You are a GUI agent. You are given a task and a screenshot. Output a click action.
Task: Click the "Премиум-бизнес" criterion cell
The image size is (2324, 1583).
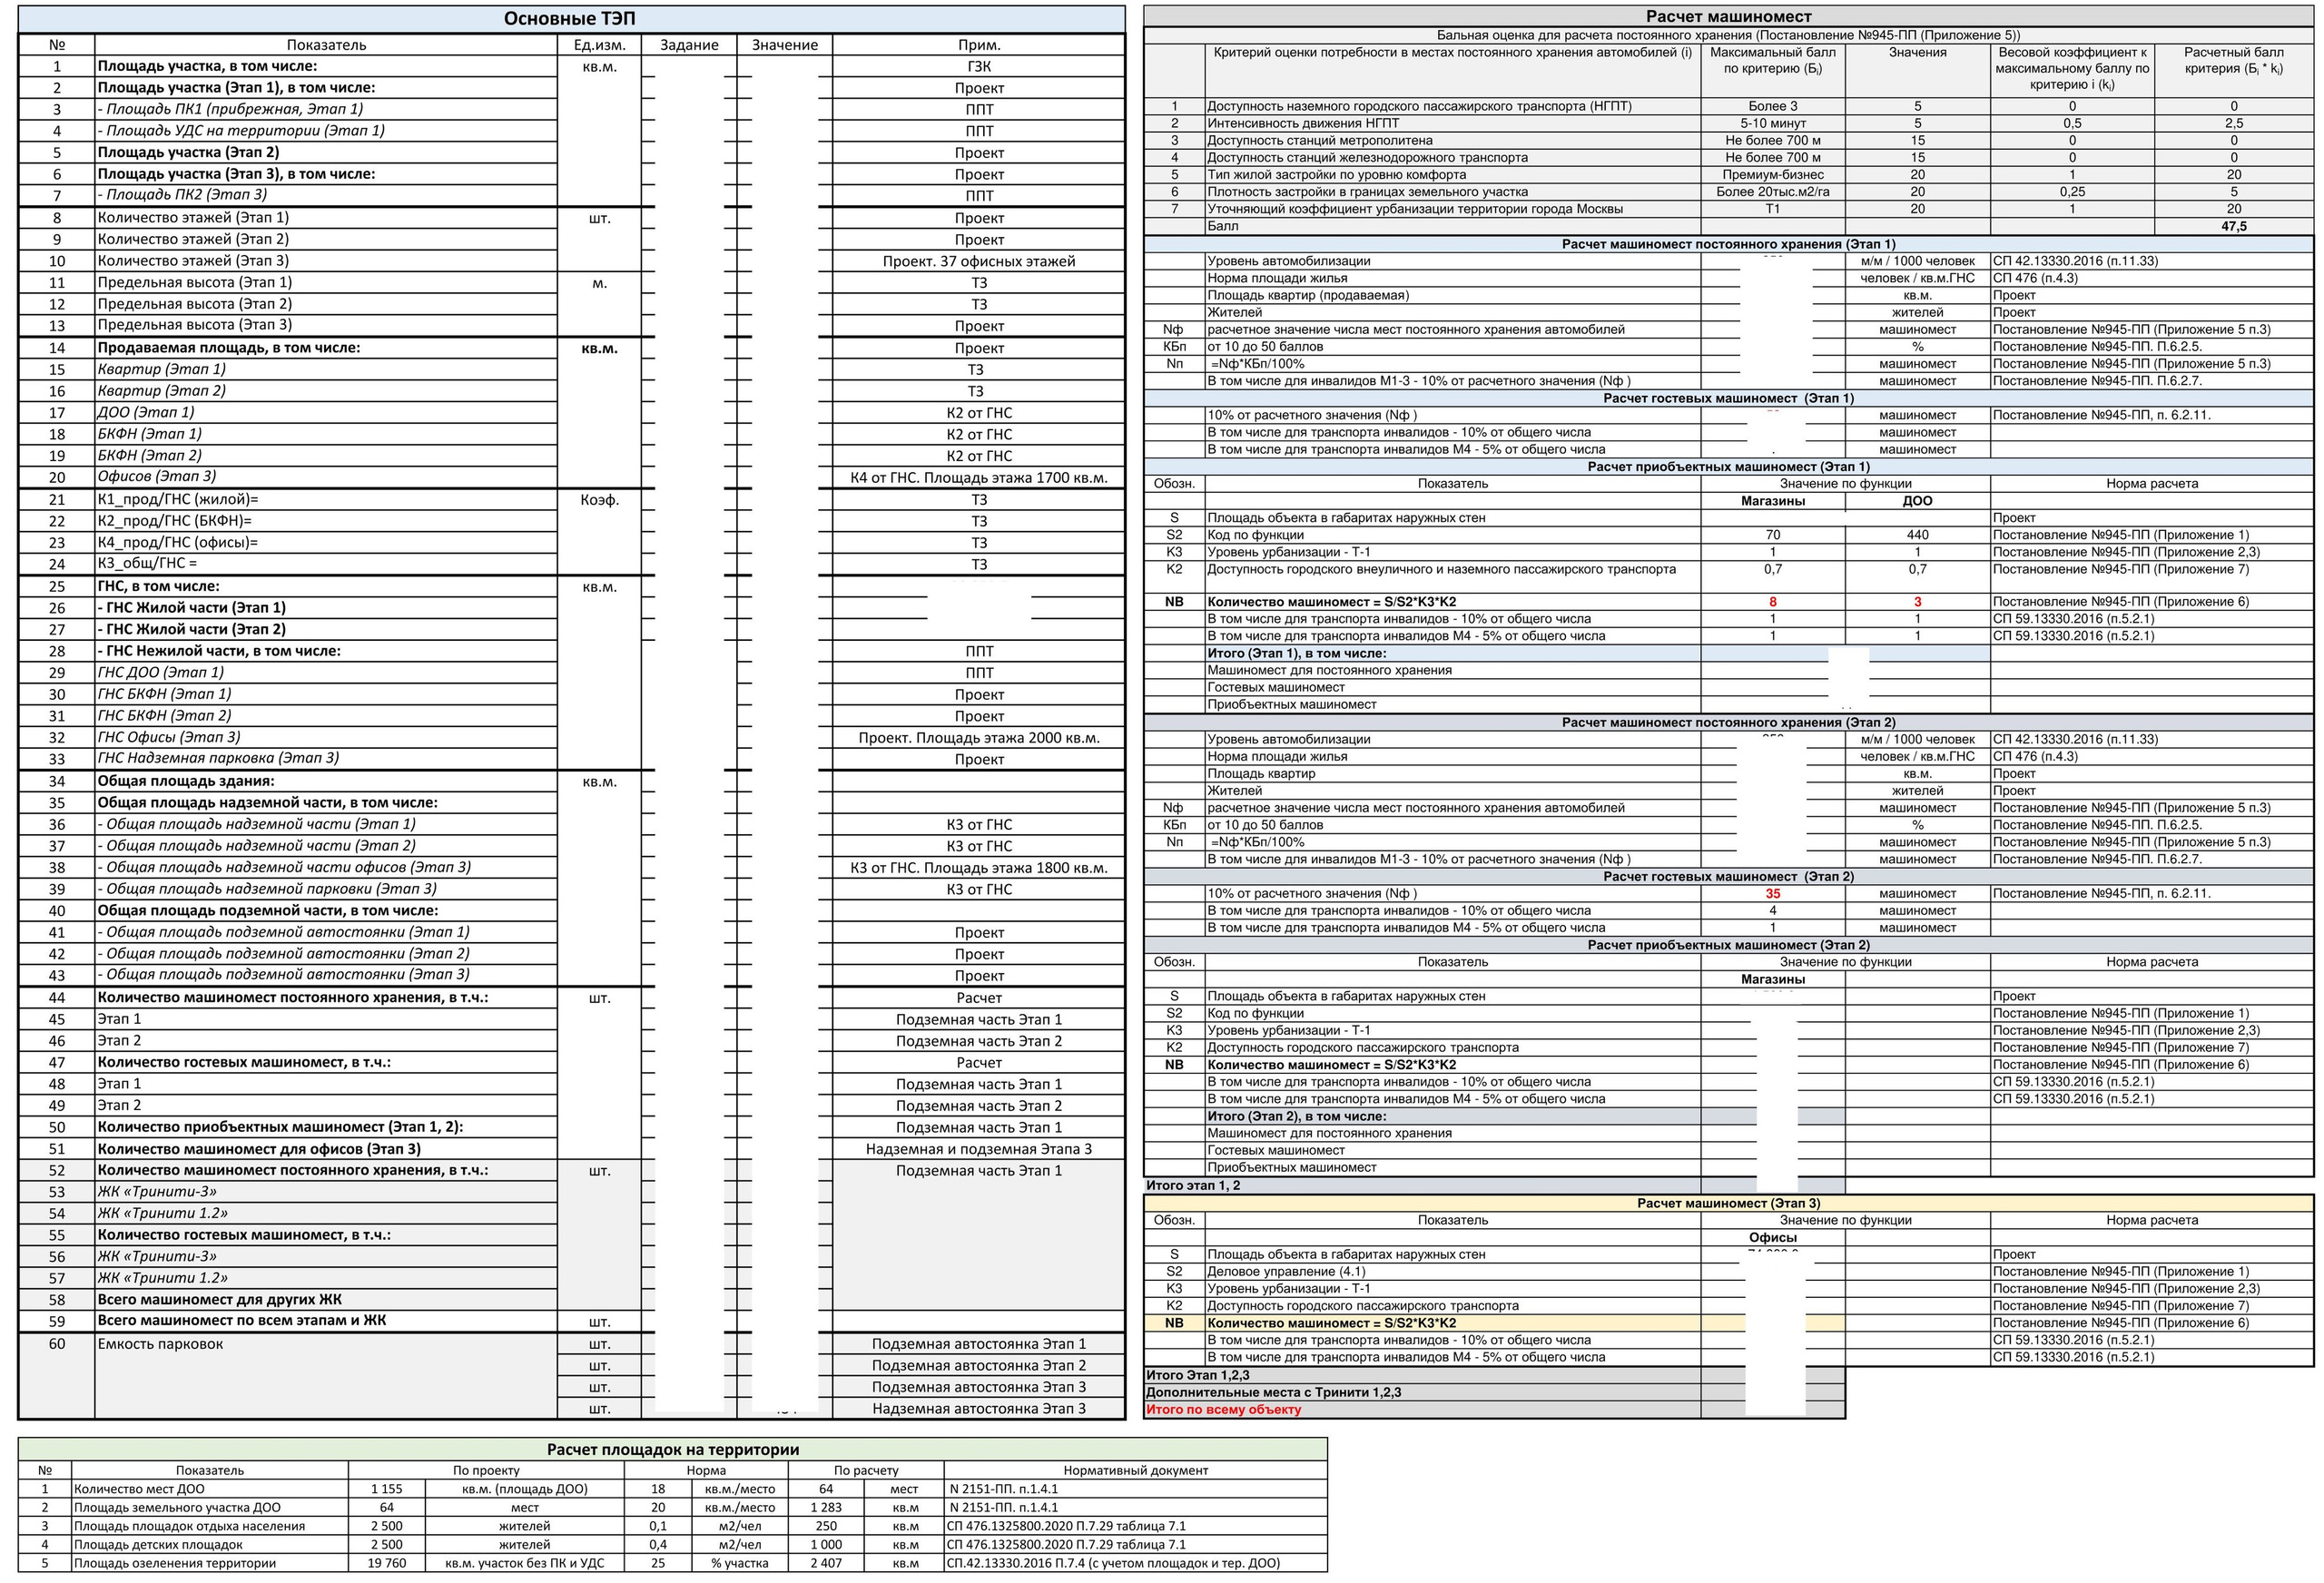pyautogui.click(x=1772, y=175)
